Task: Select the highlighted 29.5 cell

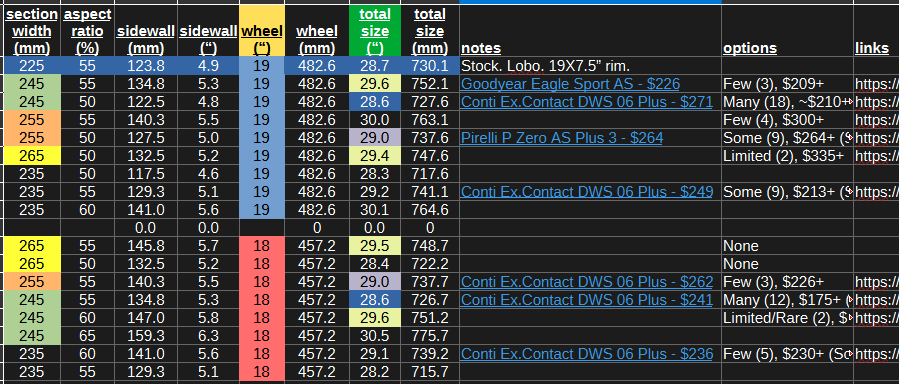Action: coord(375,246)
